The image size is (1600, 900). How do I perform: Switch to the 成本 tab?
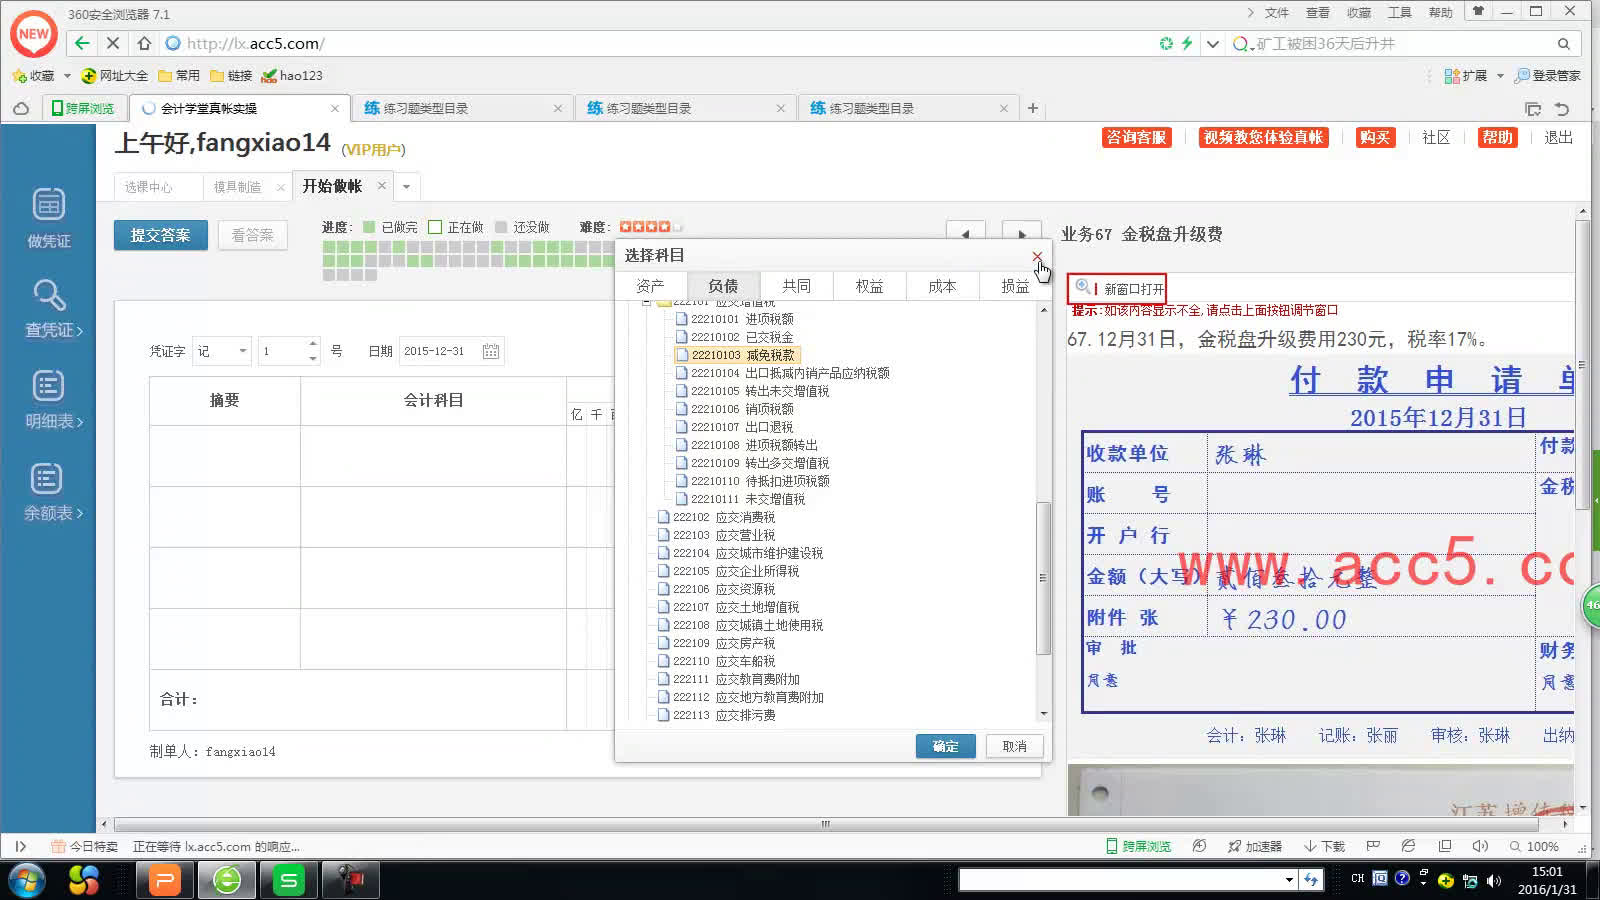(942, 286)
